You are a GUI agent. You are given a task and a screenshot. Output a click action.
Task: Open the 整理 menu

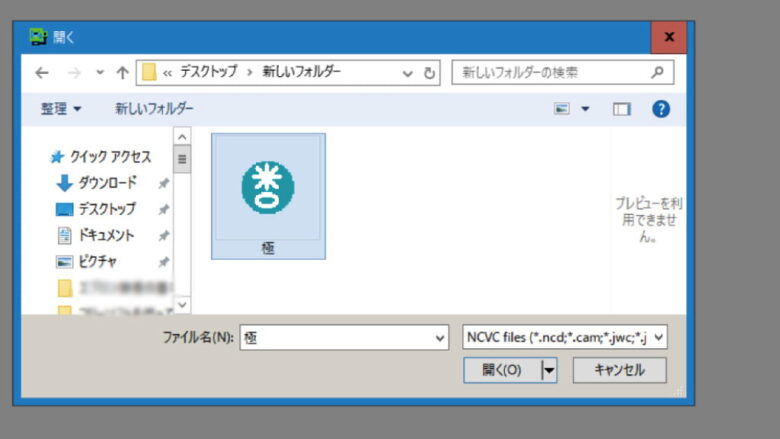[61, 109]
